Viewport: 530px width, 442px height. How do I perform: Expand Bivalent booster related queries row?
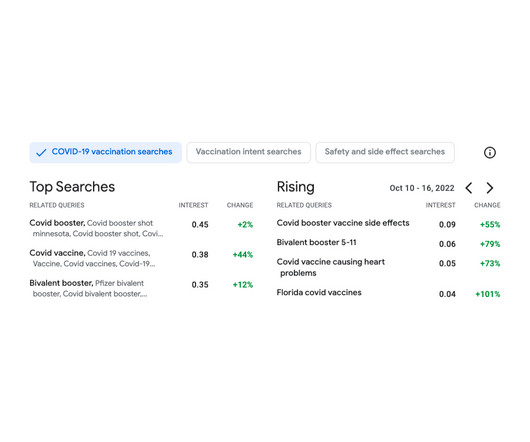point(141,289)
